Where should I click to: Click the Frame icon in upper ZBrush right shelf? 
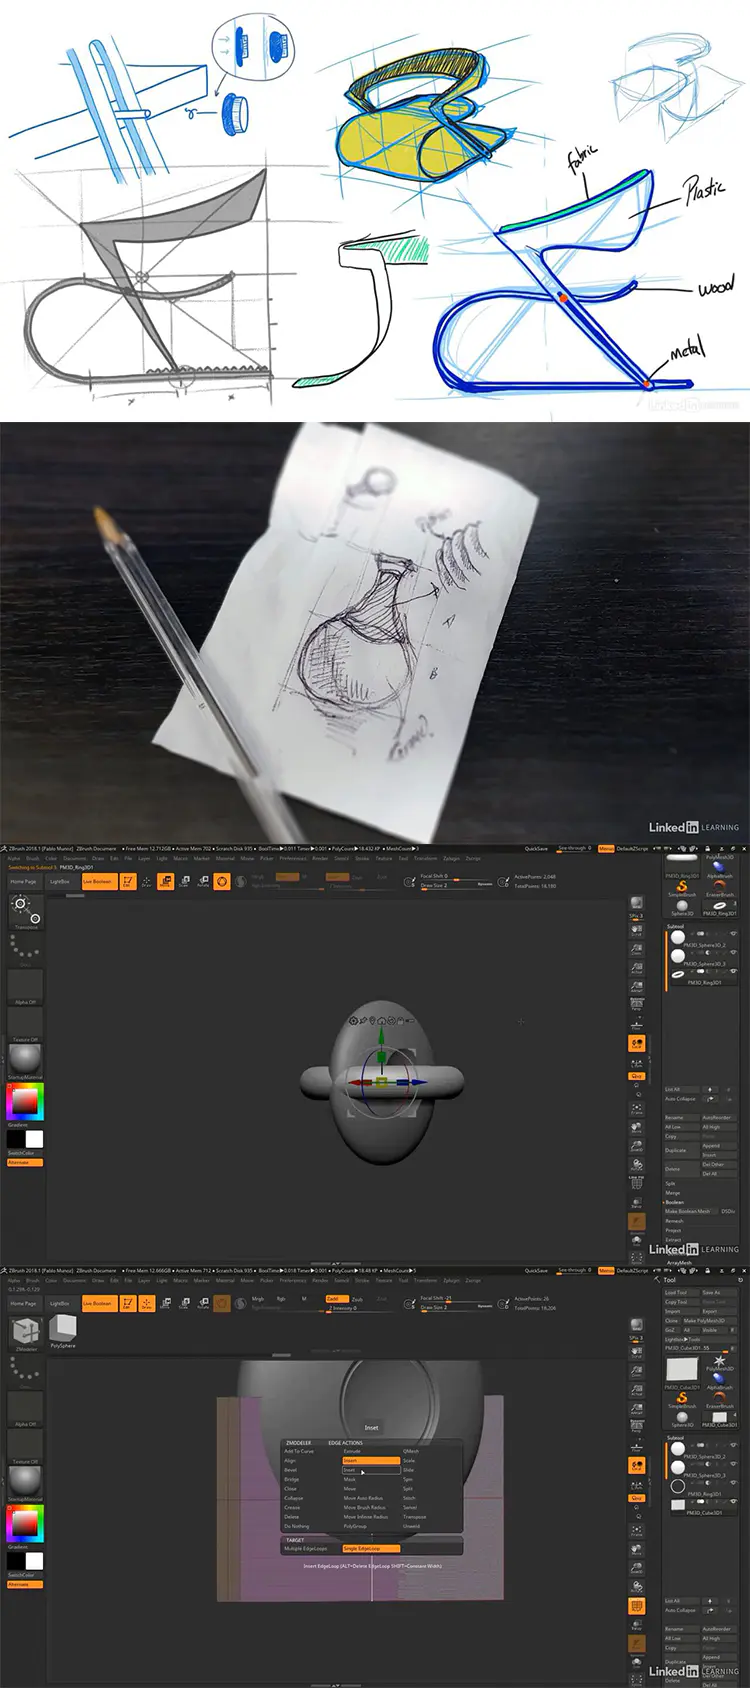[637, 1110]
